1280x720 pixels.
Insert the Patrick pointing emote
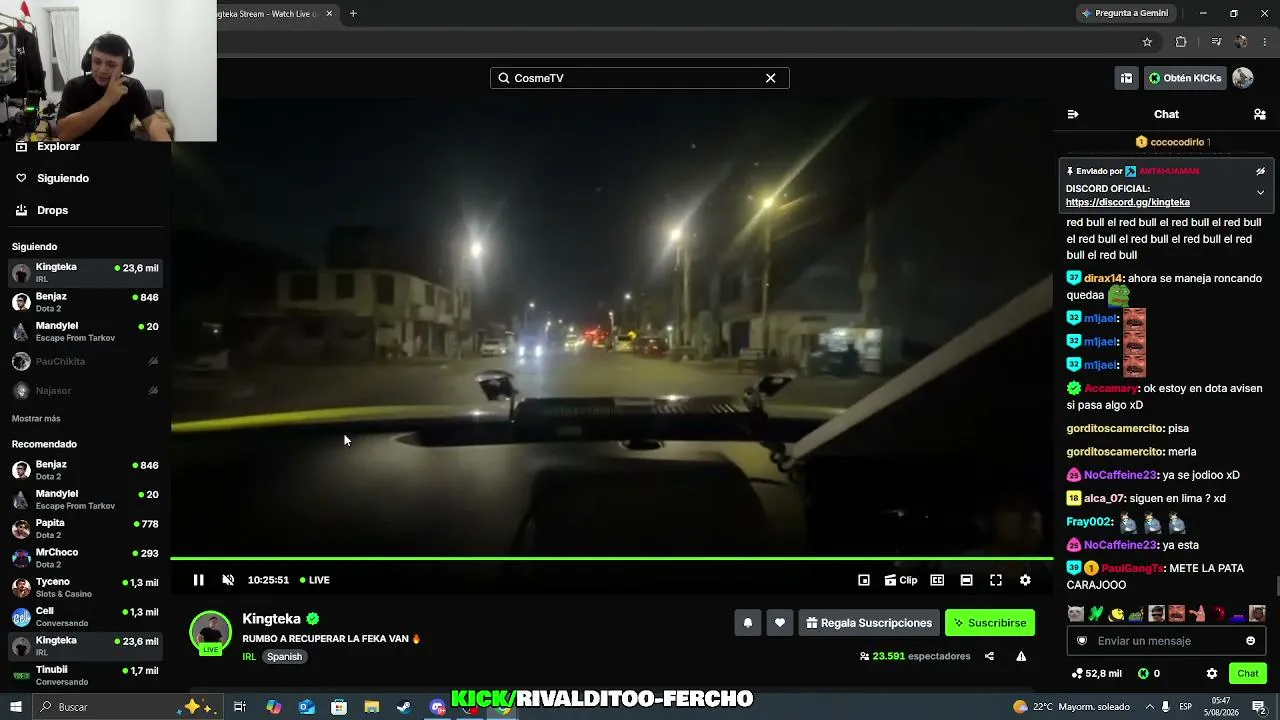pyautogui.click(x=1197, y=613)
